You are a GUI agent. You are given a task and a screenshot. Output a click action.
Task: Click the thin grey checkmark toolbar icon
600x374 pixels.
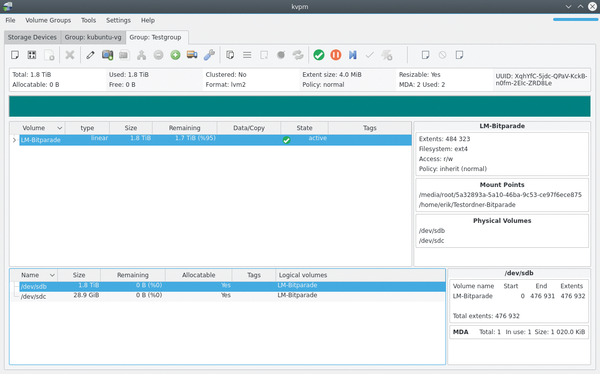point(369,55)
